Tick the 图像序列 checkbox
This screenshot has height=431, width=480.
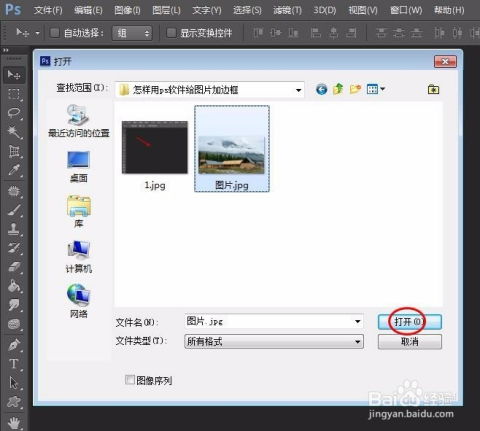[130, 380]
